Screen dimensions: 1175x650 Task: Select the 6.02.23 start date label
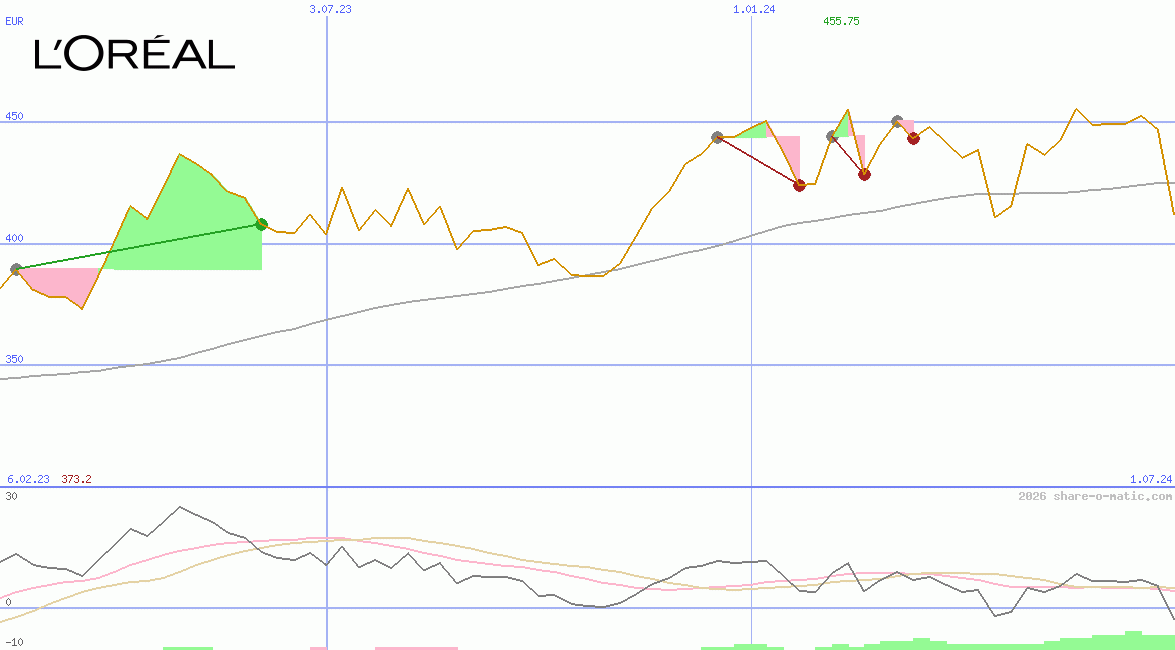coord(29,479)
